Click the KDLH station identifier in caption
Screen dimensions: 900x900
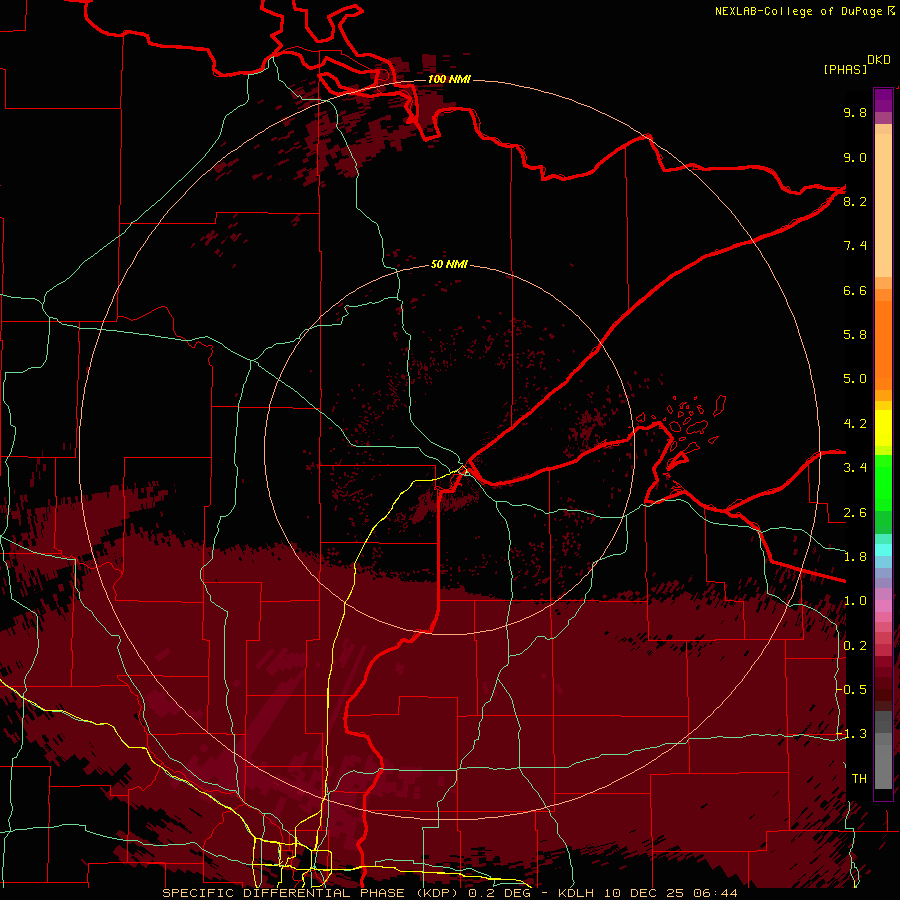[x=577, y=893]
